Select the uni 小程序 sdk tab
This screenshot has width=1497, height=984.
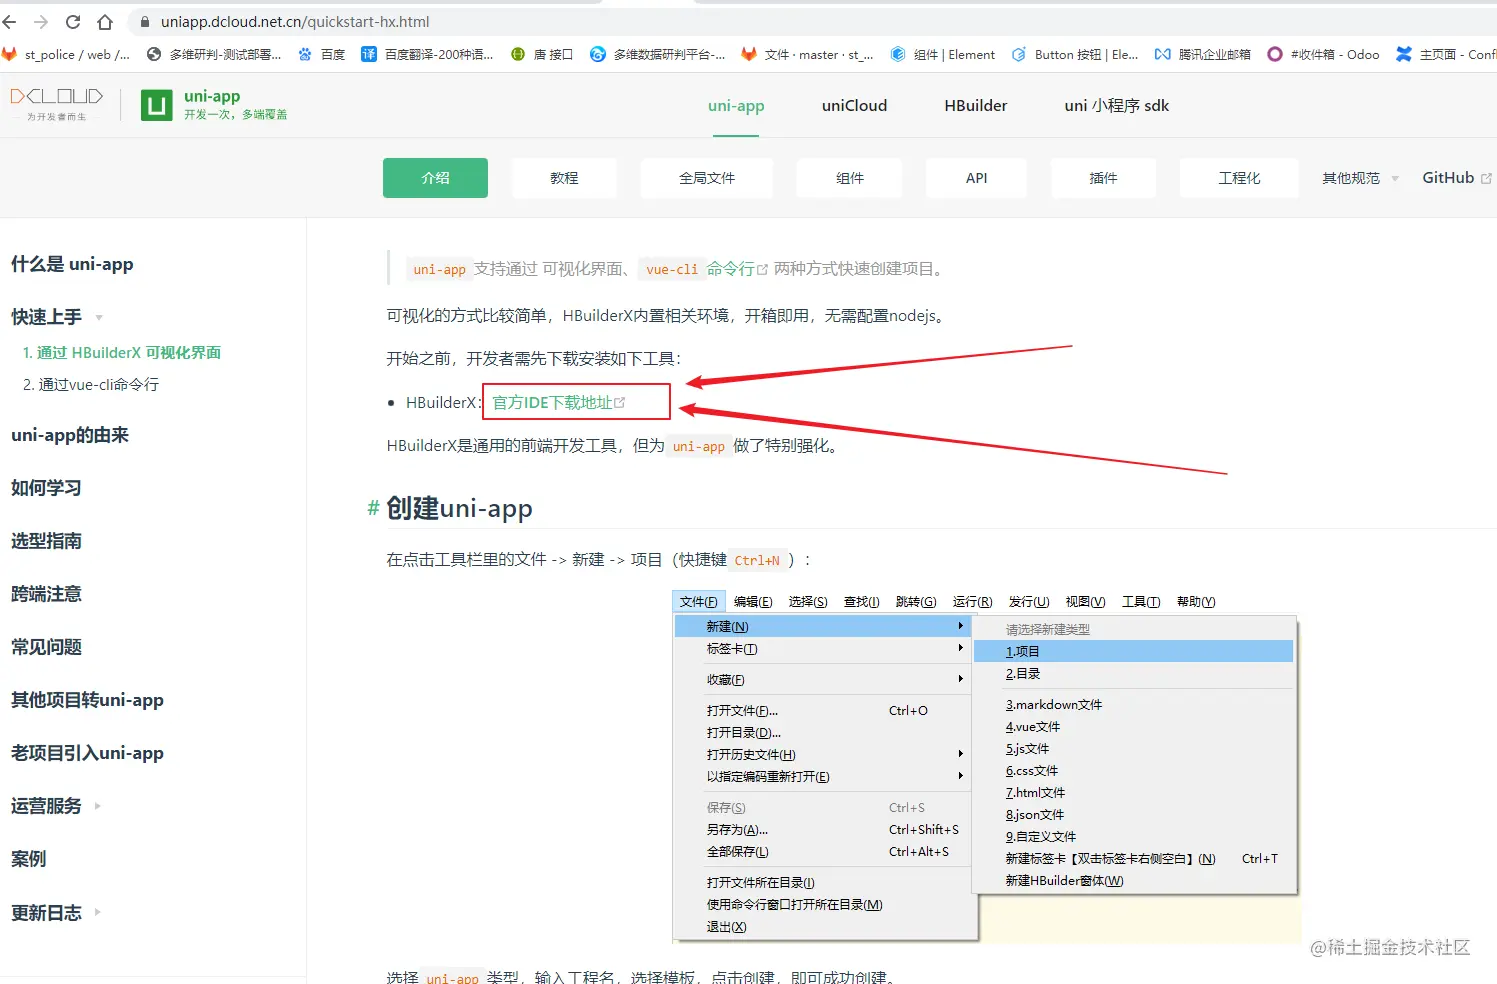(x=1116, y=106)
